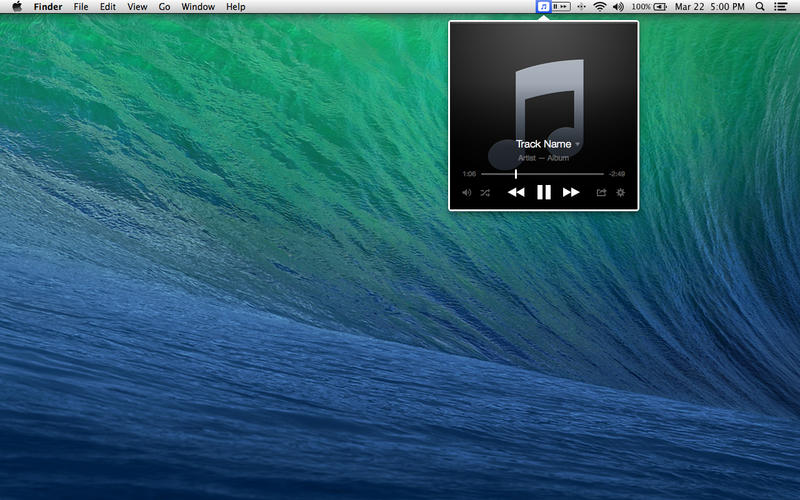This screenshot has height=500, width=800.
Task: Open the player volume speaker icon
Action: [x=466, y=192]
